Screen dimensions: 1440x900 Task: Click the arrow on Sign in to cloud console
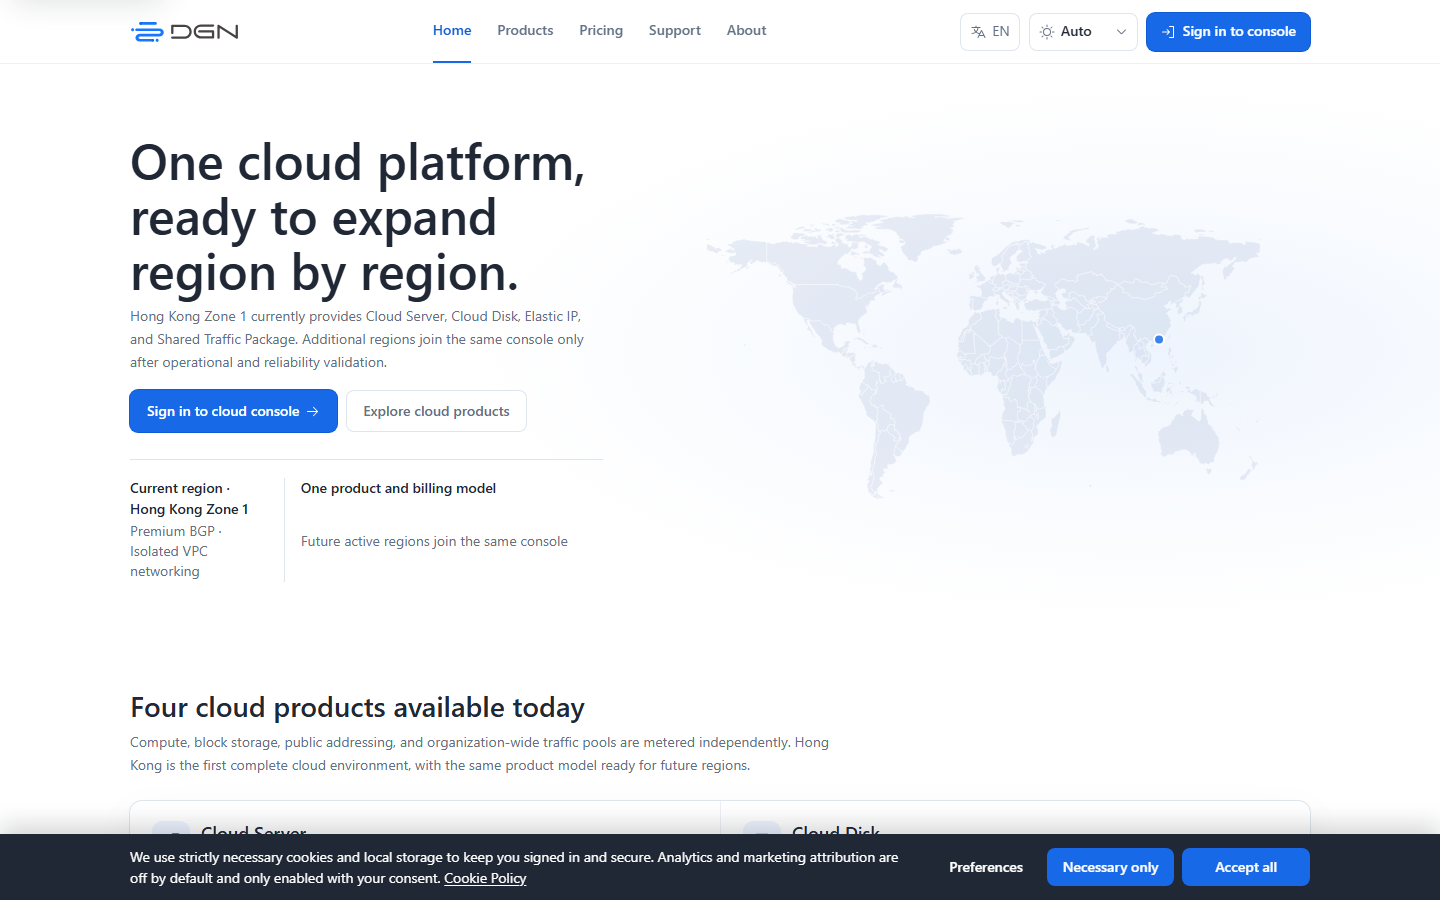pos(313,411)
